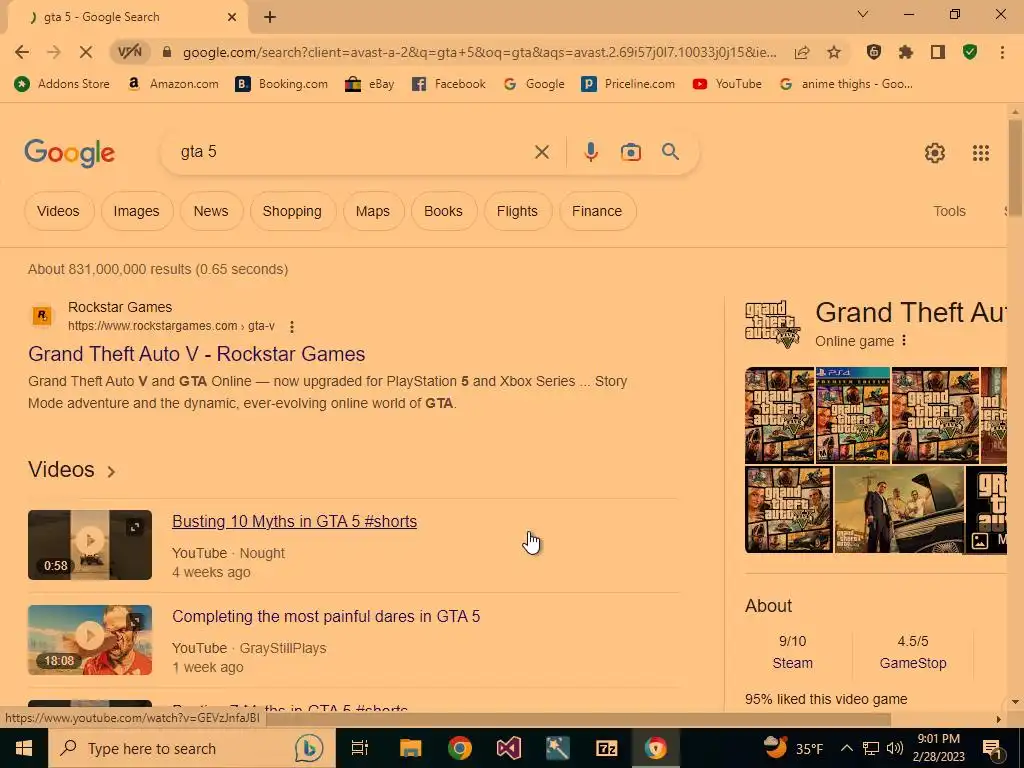Show hidden system tray icons
Screen dimensions: 1024x768
pyautogui.click(x=846, y=748)
